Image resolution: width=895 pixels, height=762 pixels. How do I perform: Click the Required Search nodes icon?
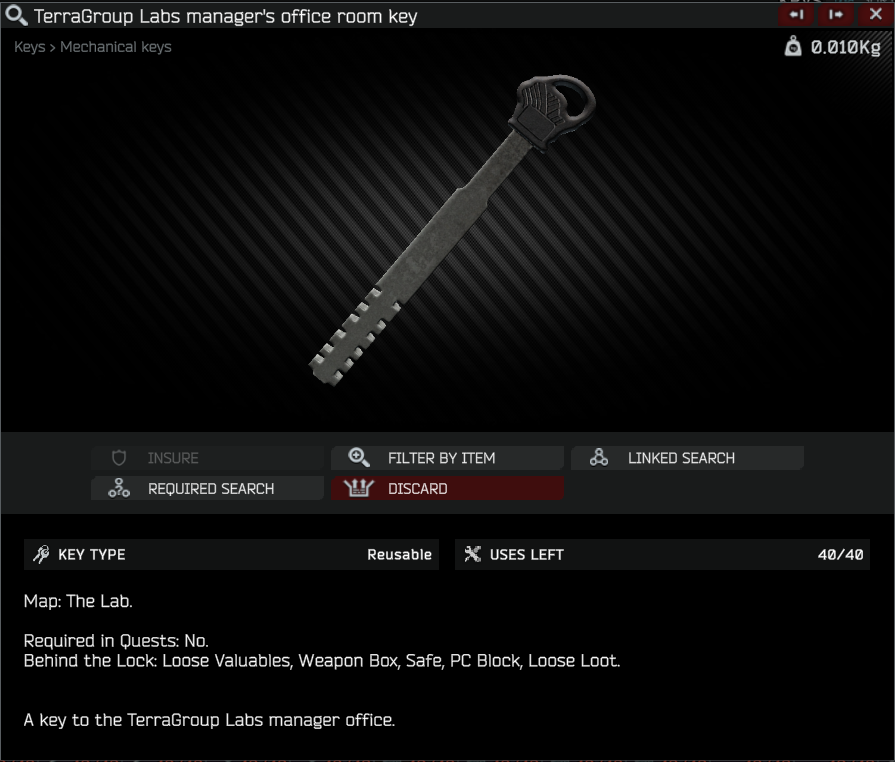[119, 488]
